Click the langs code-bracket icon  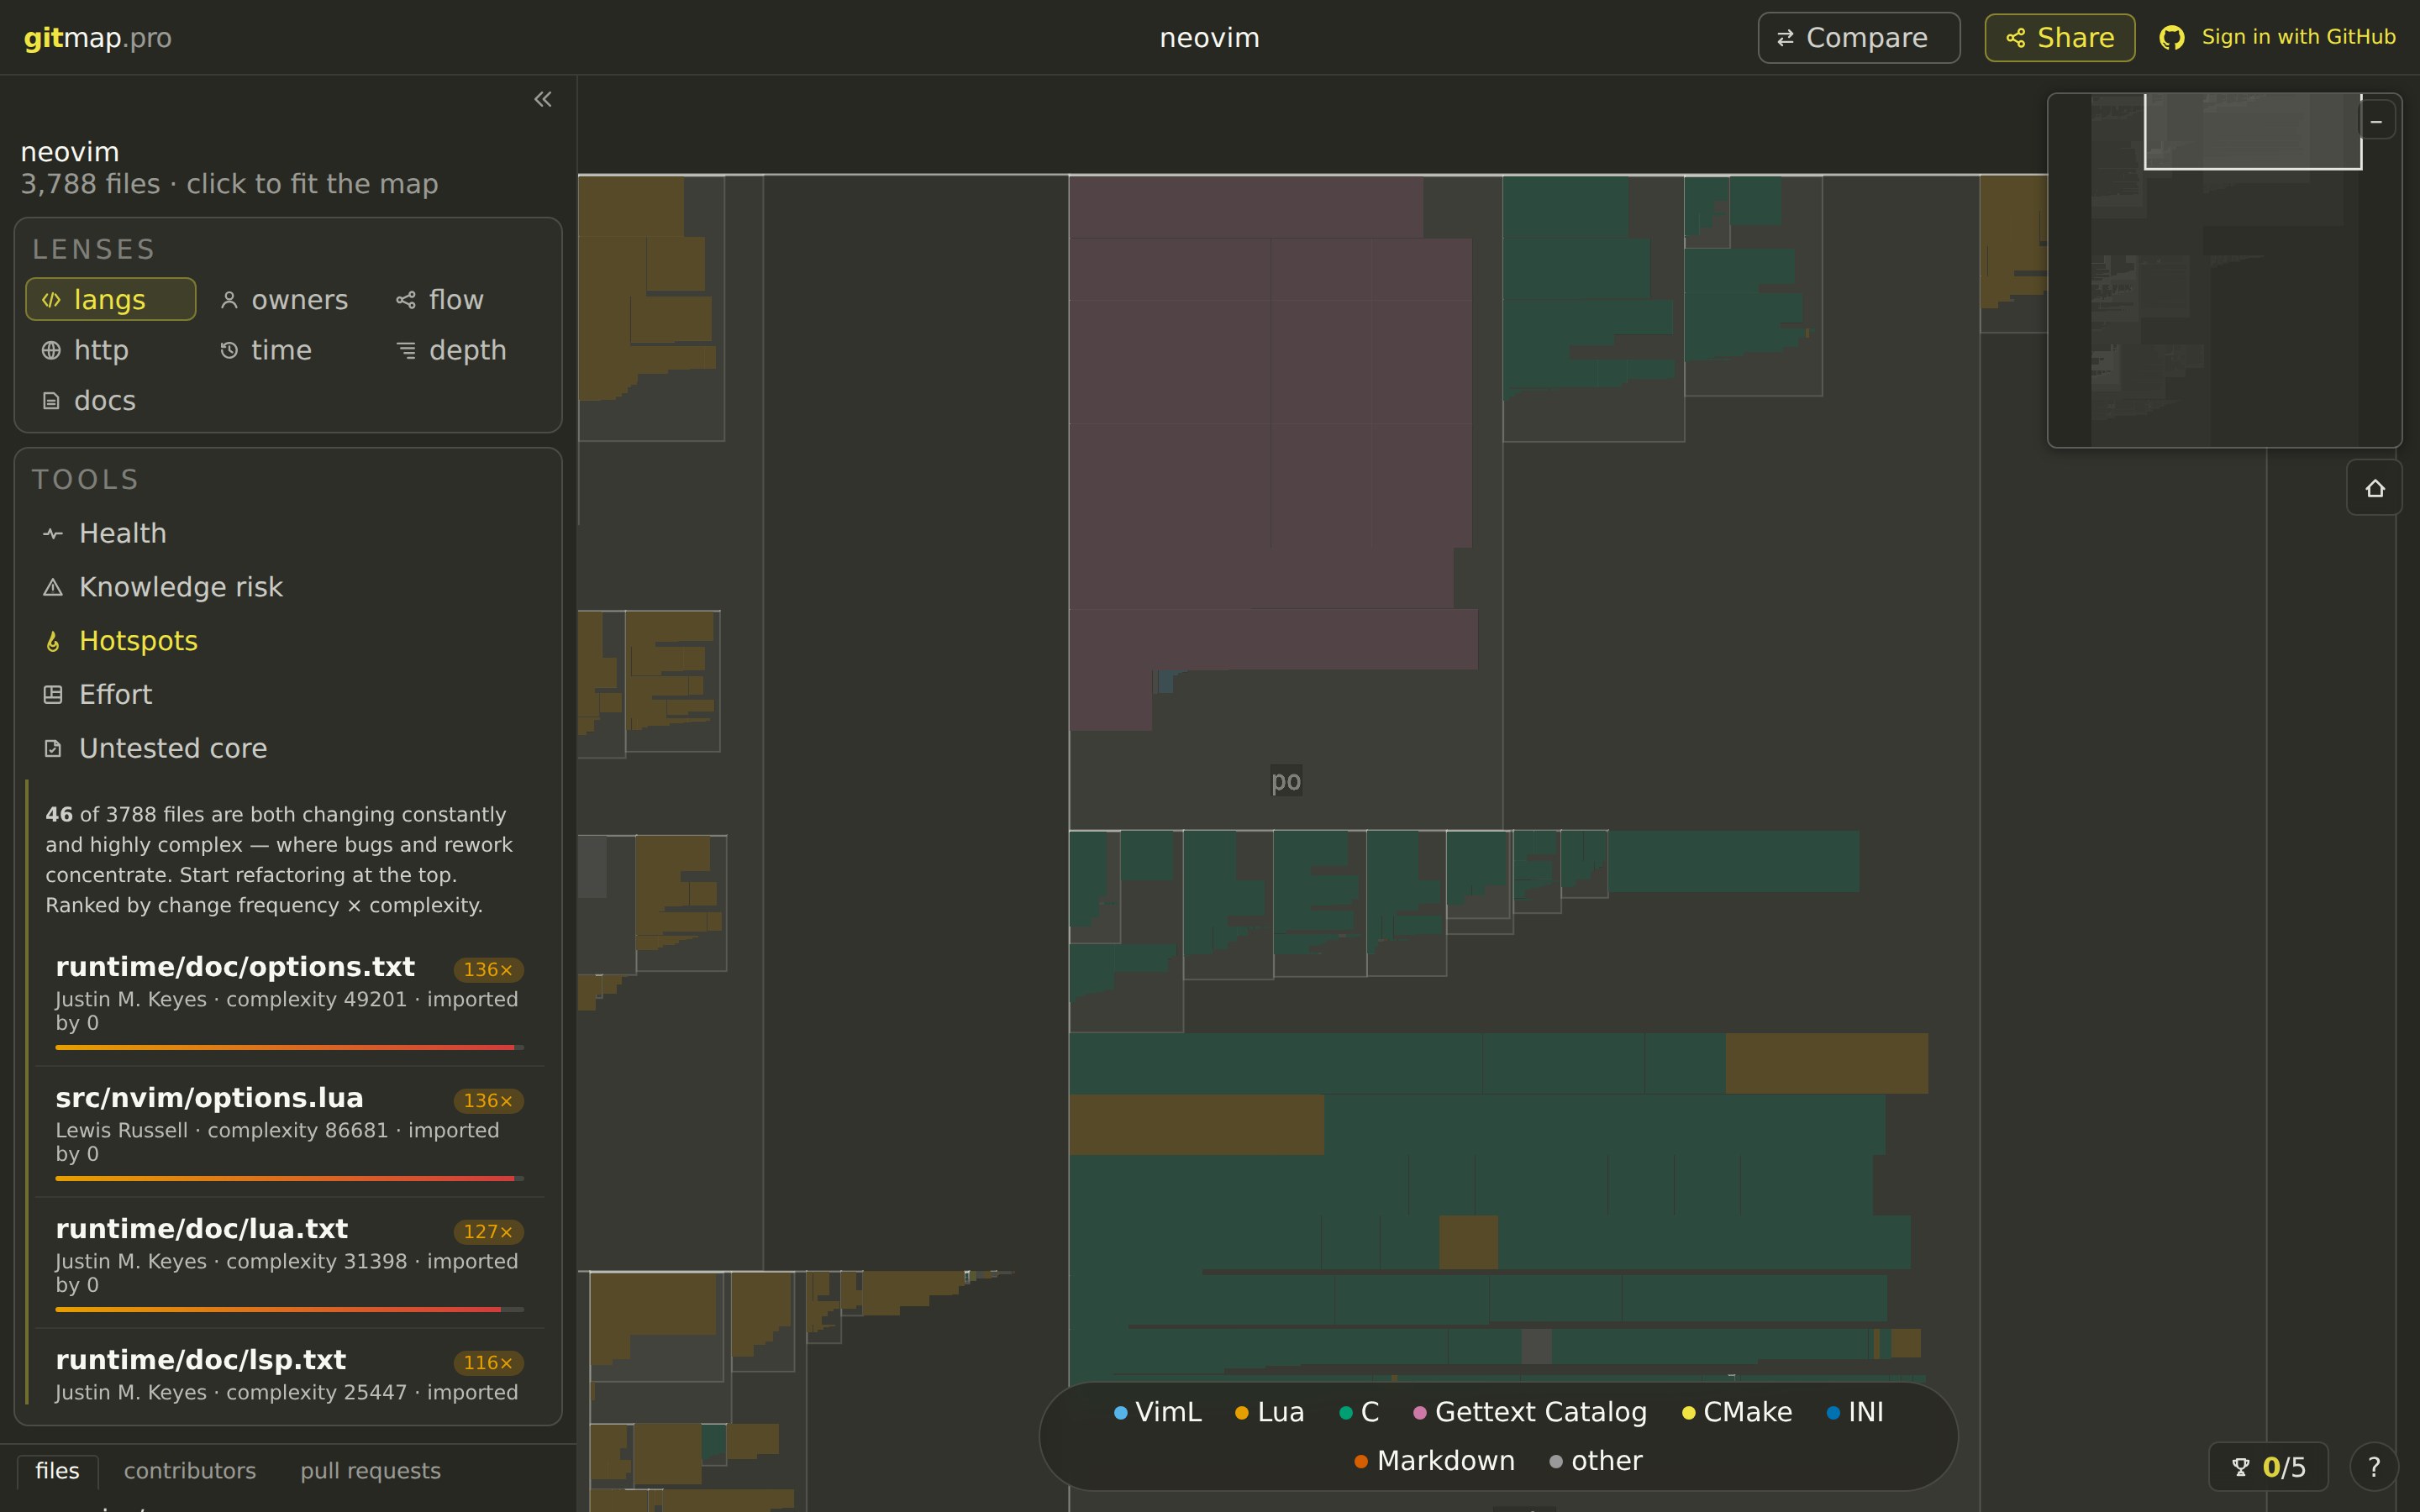click(x=51, y=299)
